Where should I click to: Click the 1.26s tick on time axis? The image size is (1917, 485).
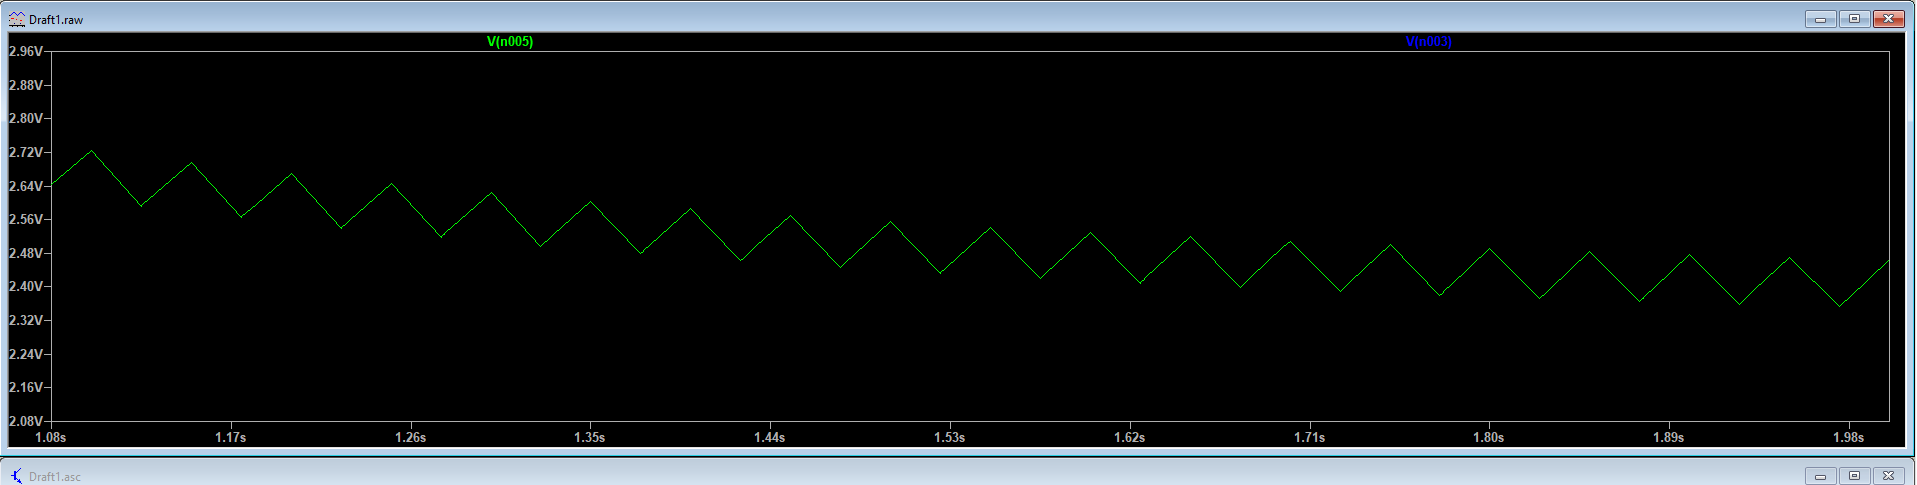(410, 437)
